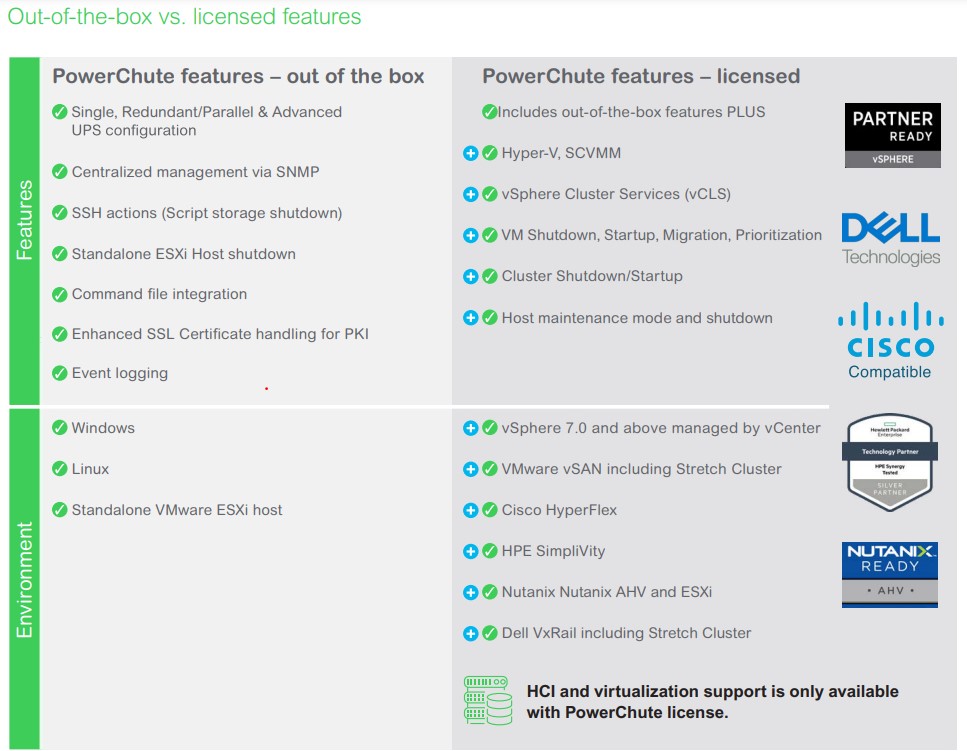Open the Partner Ready vSphere badge
The height and width of the screenshot is (751, 967).
click(x=892, y=136)
